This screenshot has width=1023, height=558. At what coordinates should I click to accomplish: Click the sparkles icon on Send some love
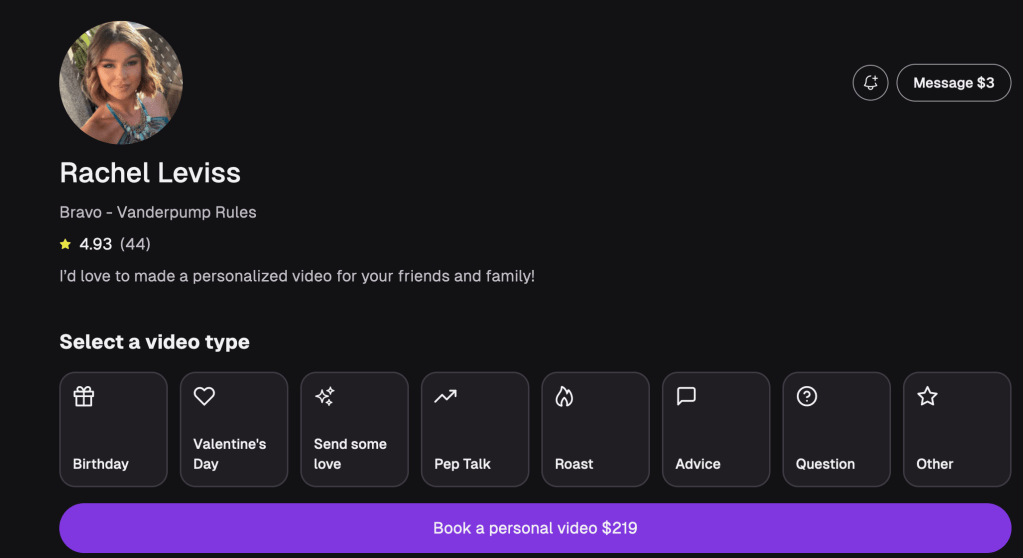[325, 397]
